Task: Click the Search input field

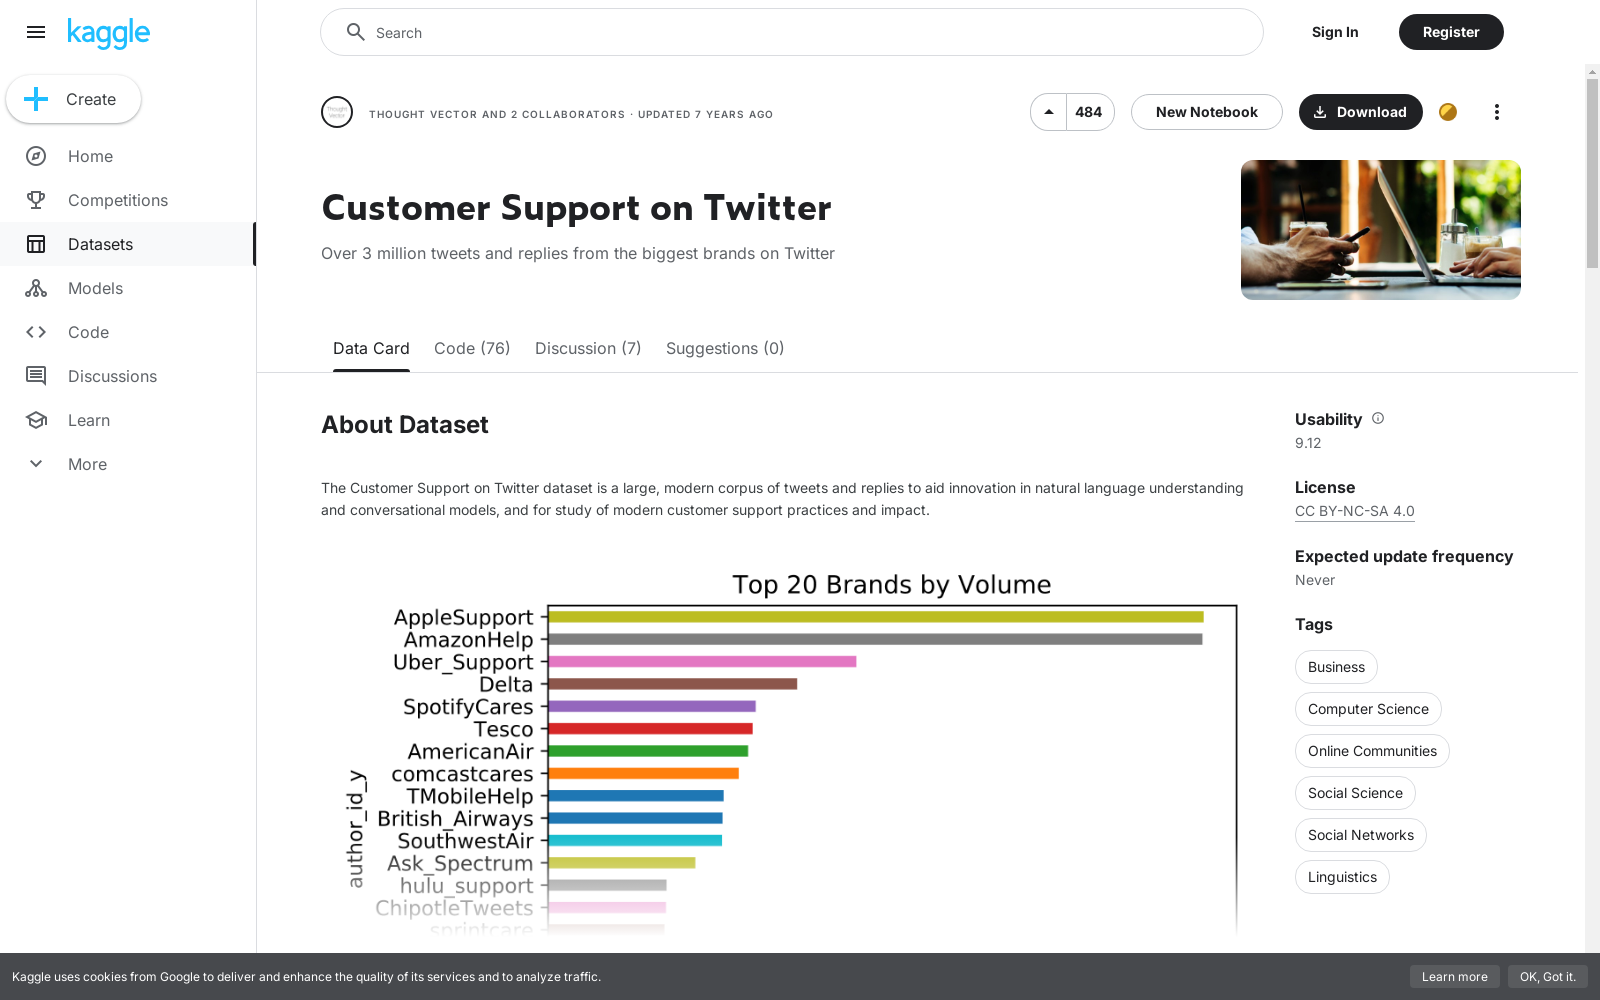Action: coord(800,33)
